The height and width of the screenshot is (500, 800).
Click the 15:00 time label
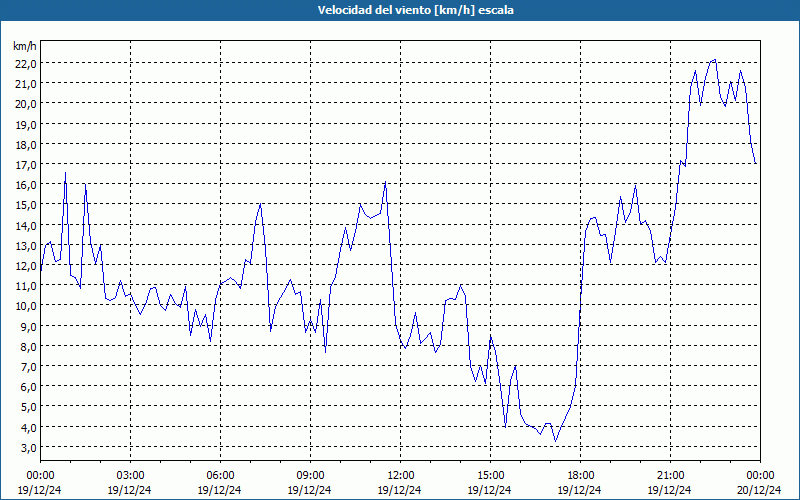point(490,476)
